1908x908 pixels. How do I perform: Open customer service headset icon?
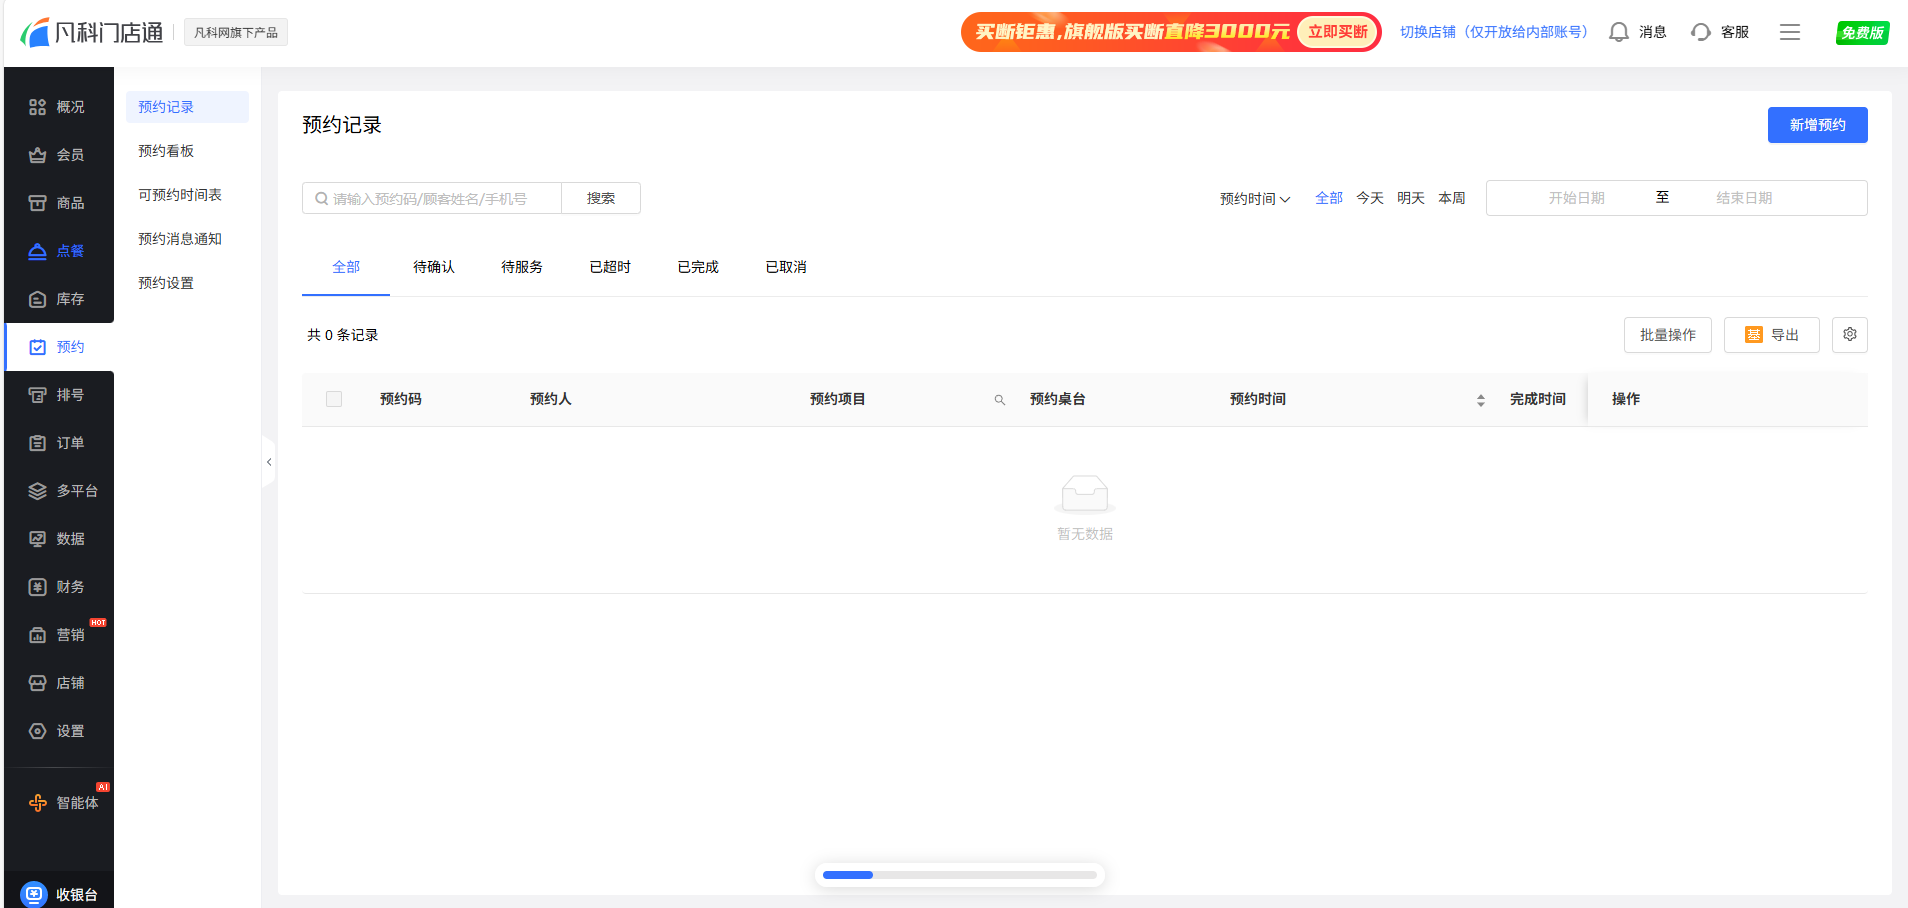[x=1700, y=32]
